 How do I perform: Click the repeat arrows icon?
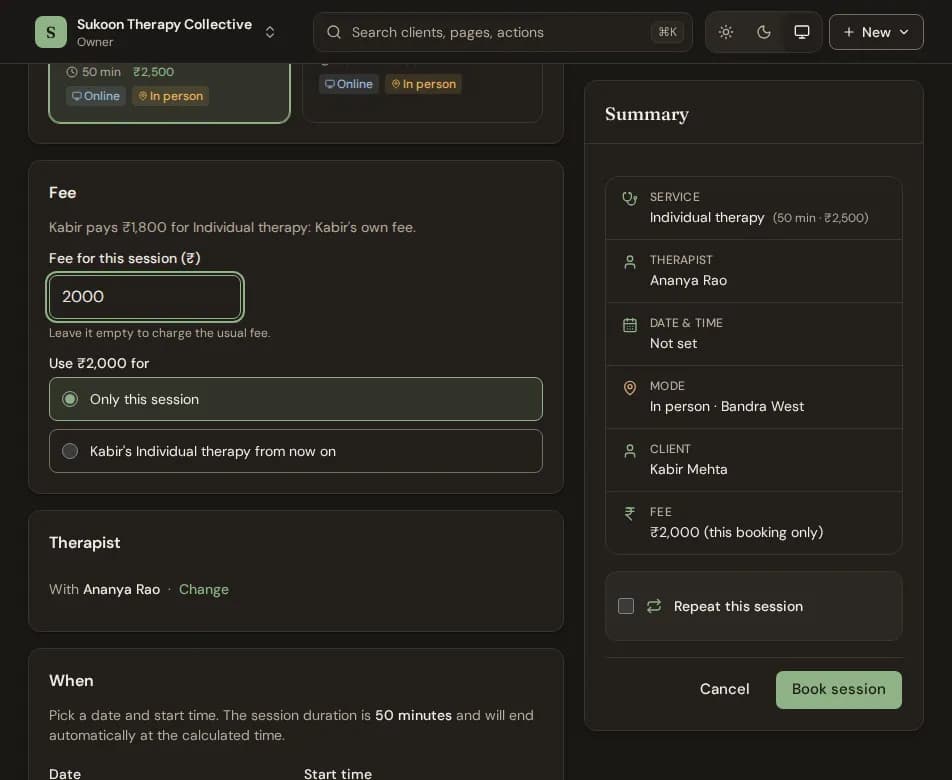click(654, 606)
